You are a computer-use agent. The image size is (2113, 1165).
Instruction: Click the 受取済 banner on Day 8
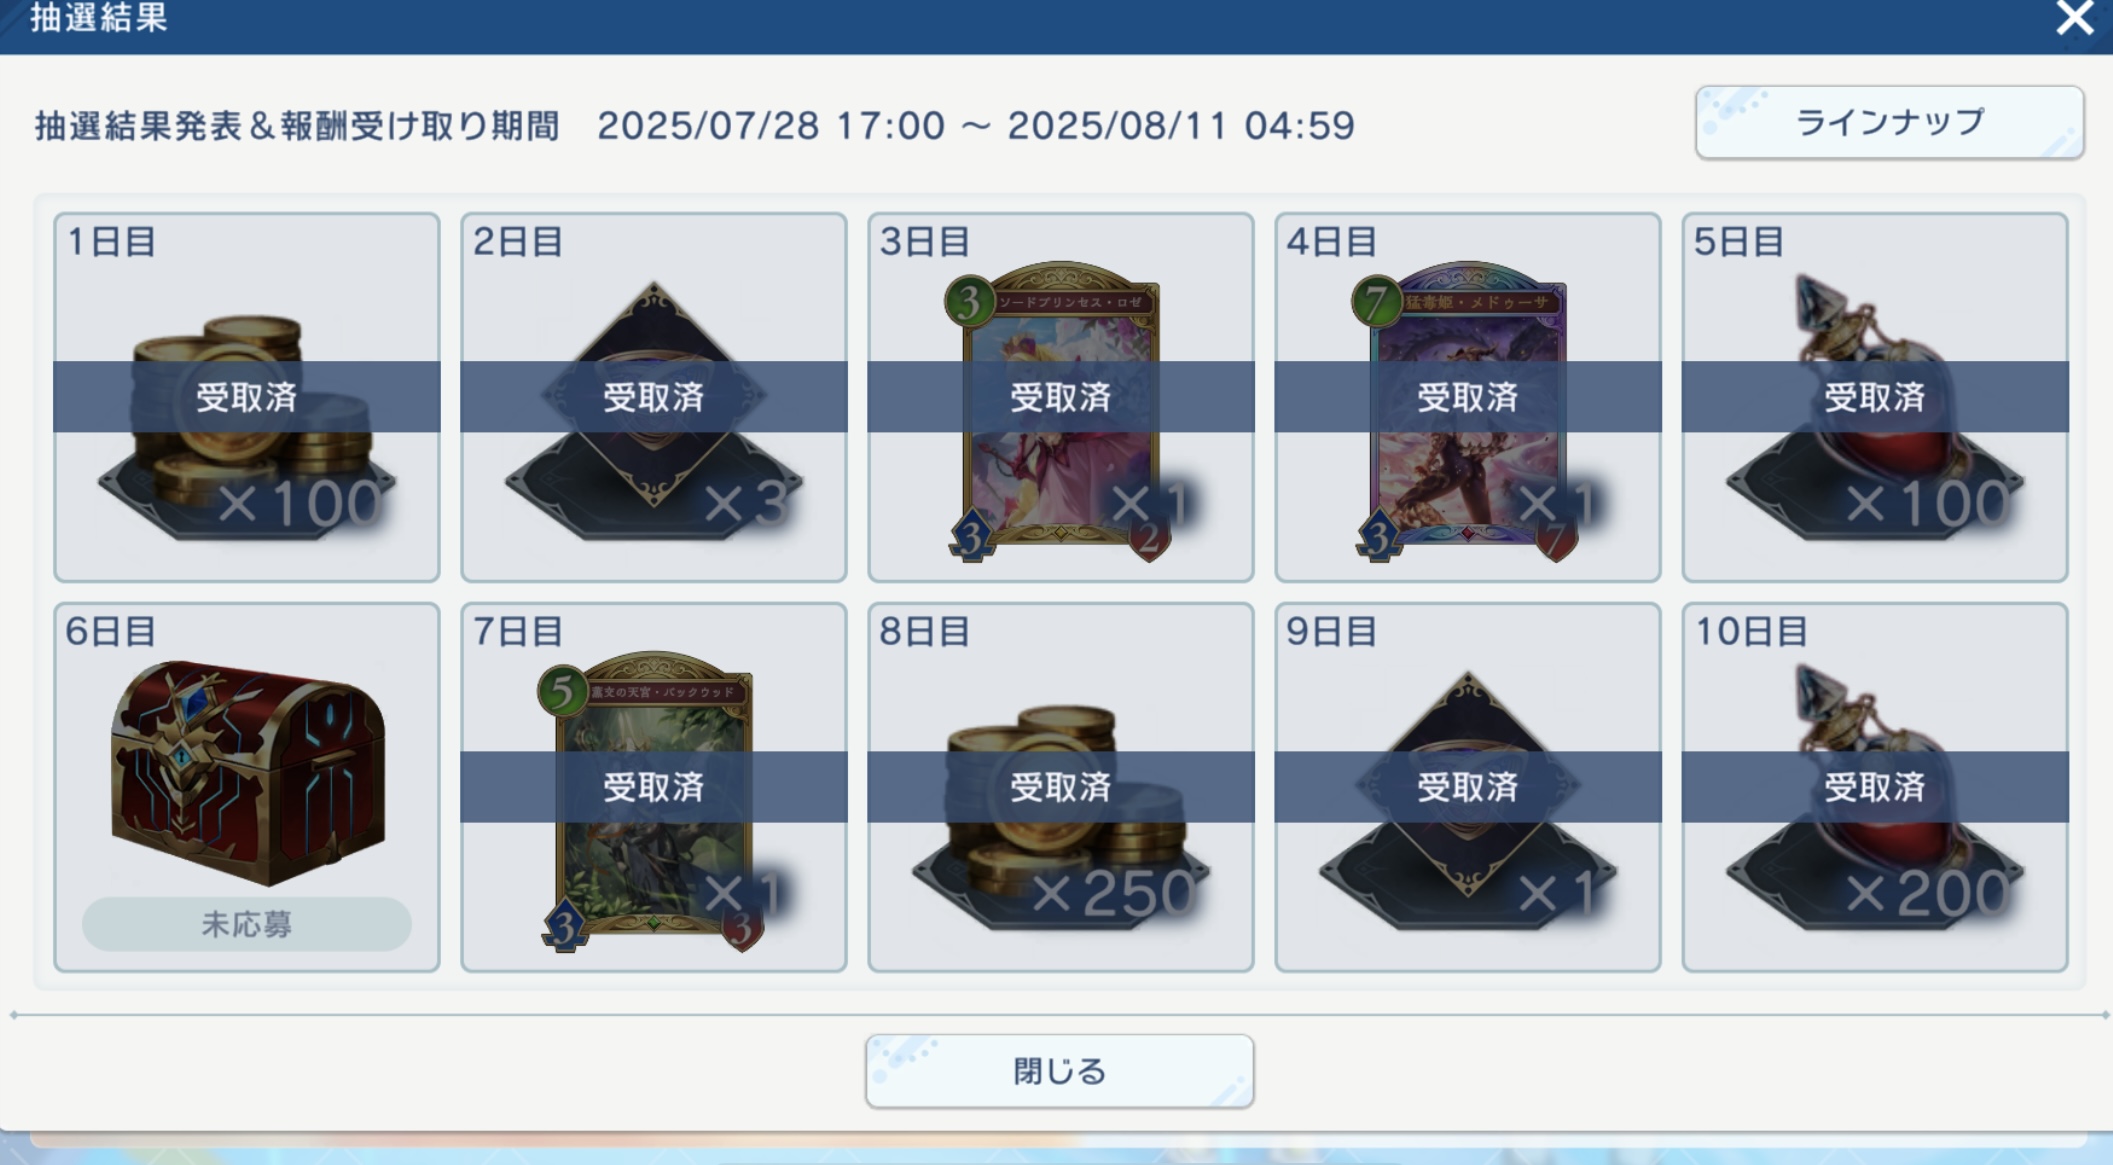[1061, 787]
